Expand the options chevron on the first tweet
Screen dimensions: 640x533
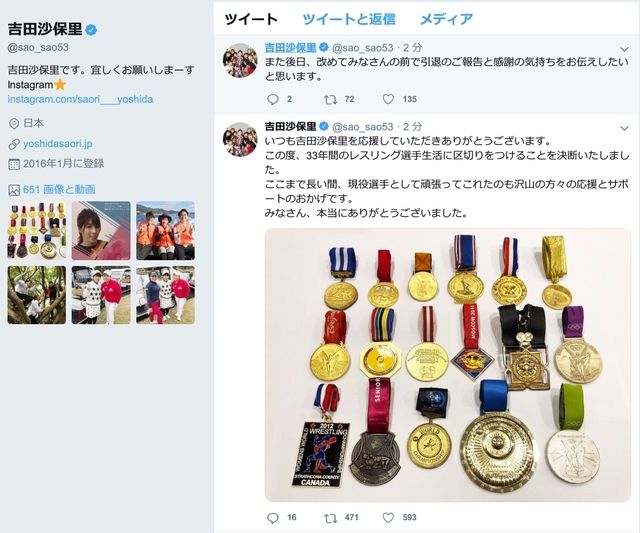[x=624, y=49]
